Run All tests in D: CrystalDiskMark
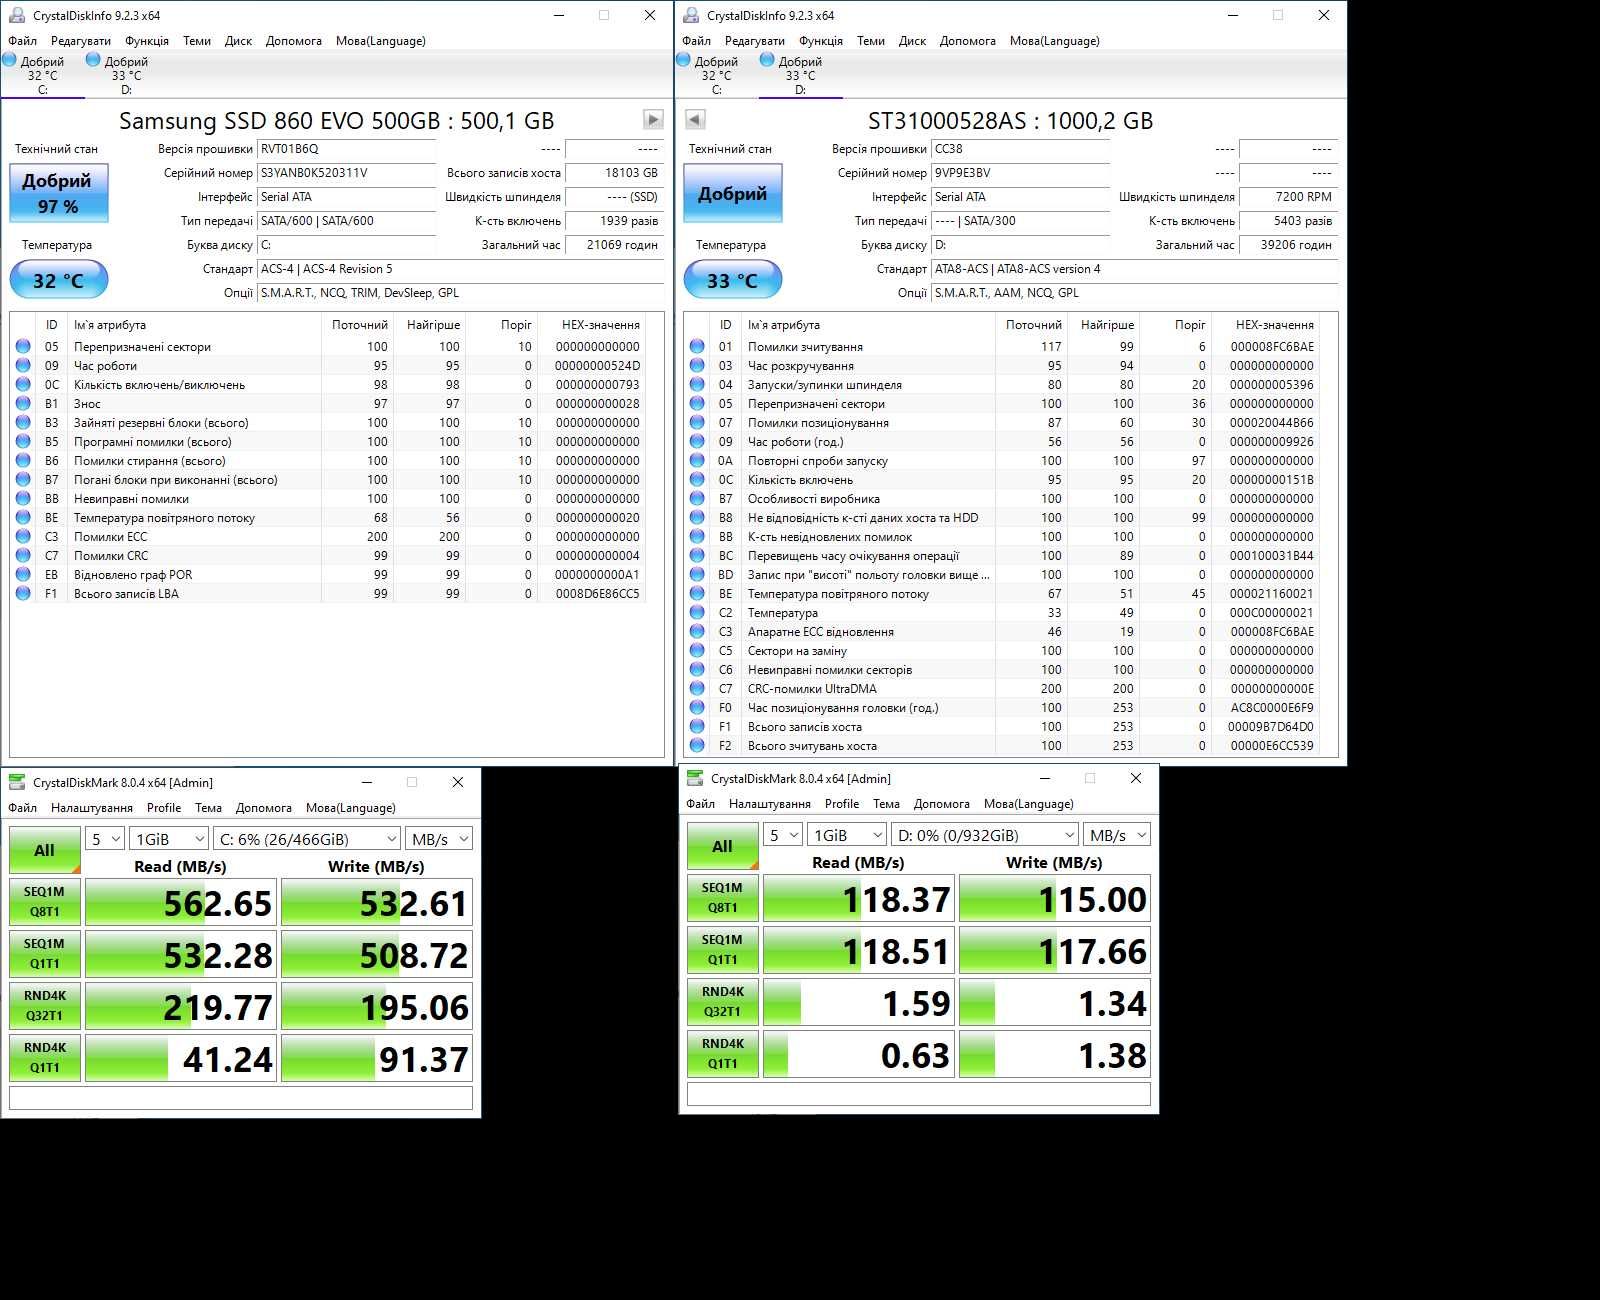 pyautogui.click(x=723, y=846)
